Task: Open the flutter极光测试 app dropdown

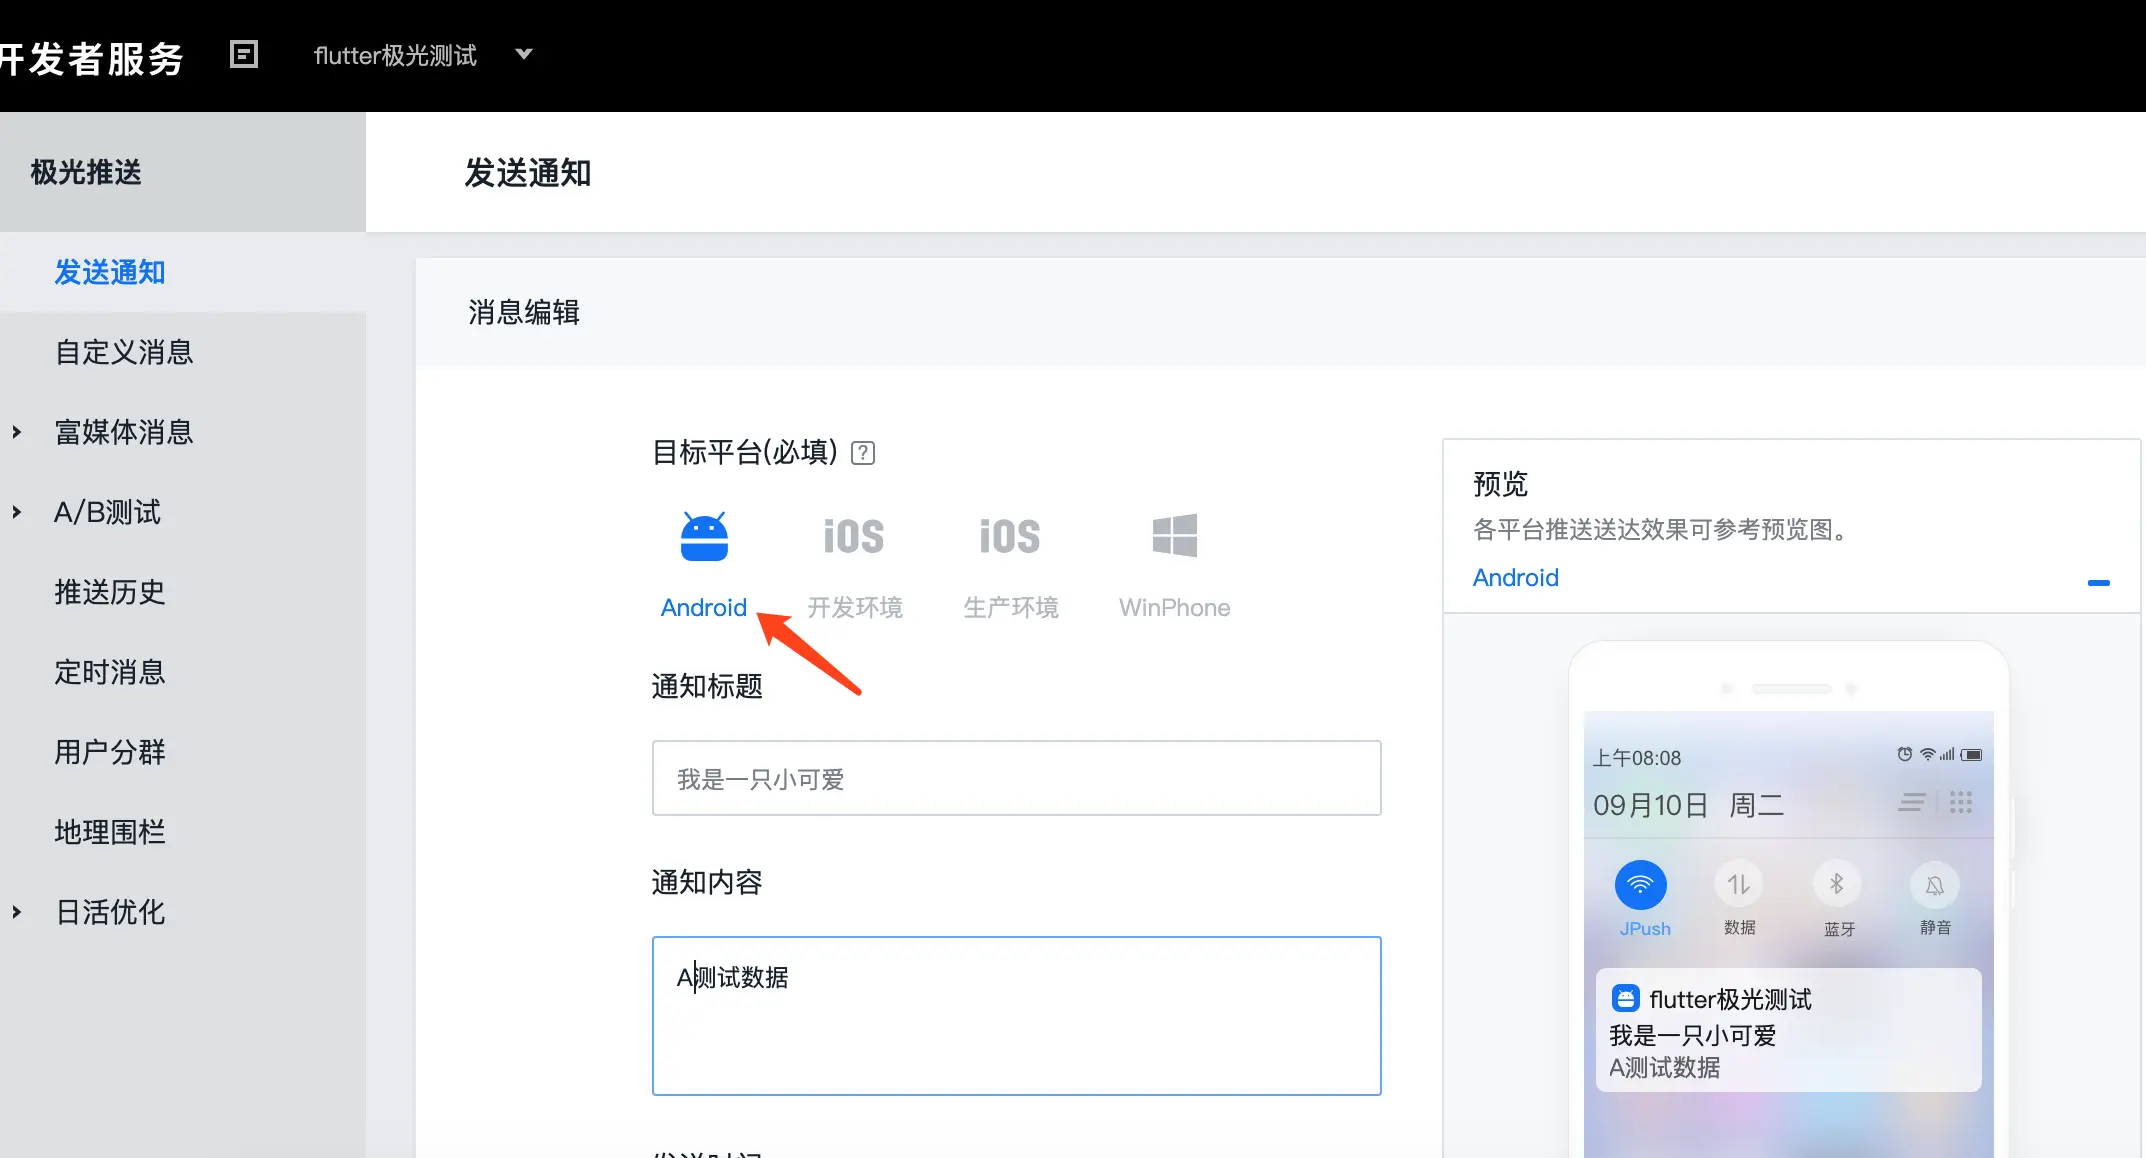Action: 422,55
